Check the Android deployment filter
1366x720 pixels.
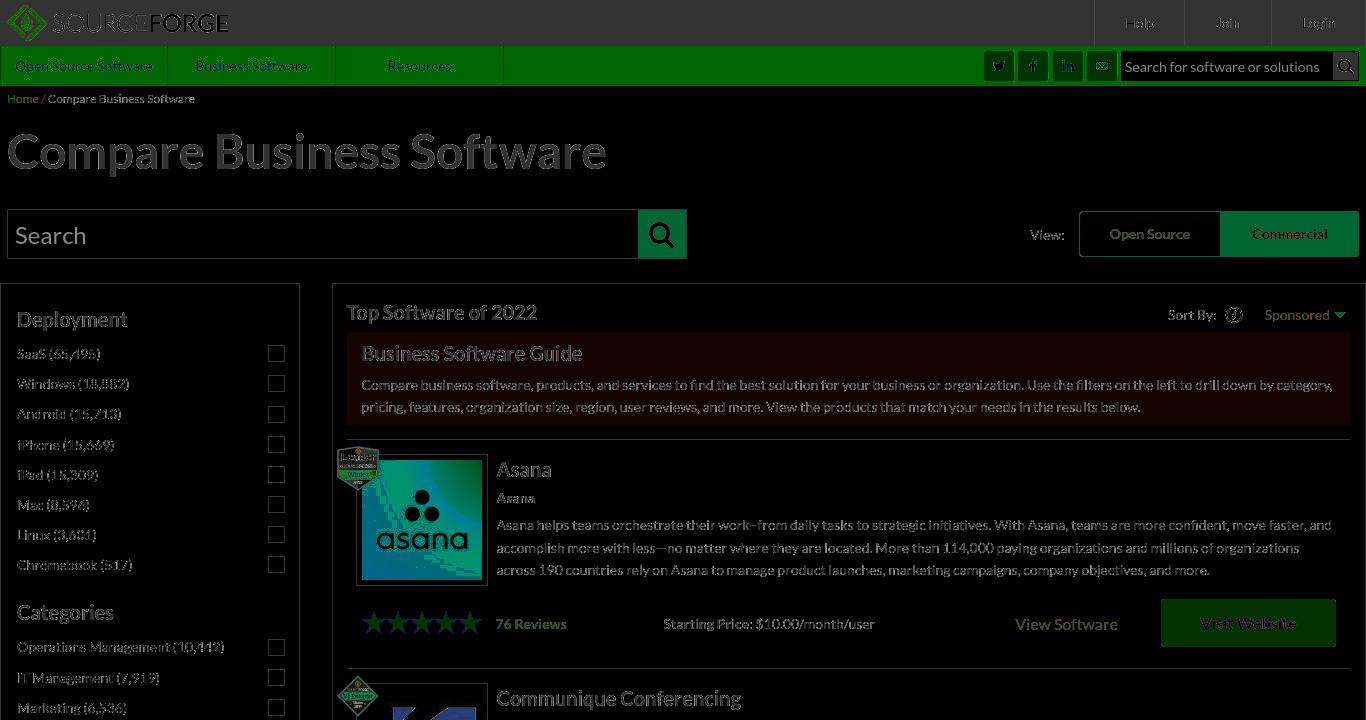pos(276,414)
